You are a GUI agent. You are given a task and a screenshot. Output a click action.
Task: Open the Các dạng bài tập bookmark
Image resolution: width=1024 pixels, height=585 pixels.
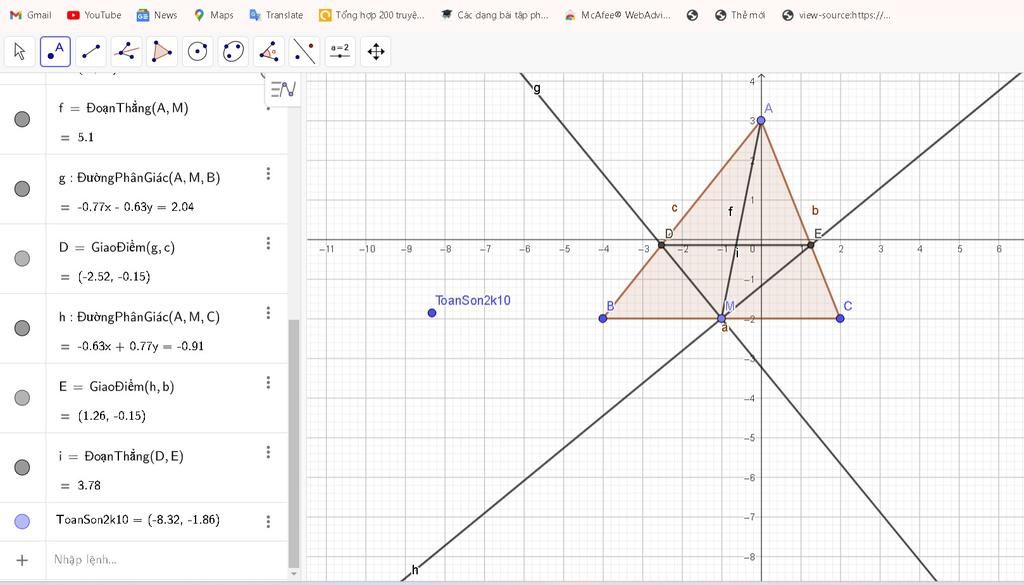(x=494, y=15)
